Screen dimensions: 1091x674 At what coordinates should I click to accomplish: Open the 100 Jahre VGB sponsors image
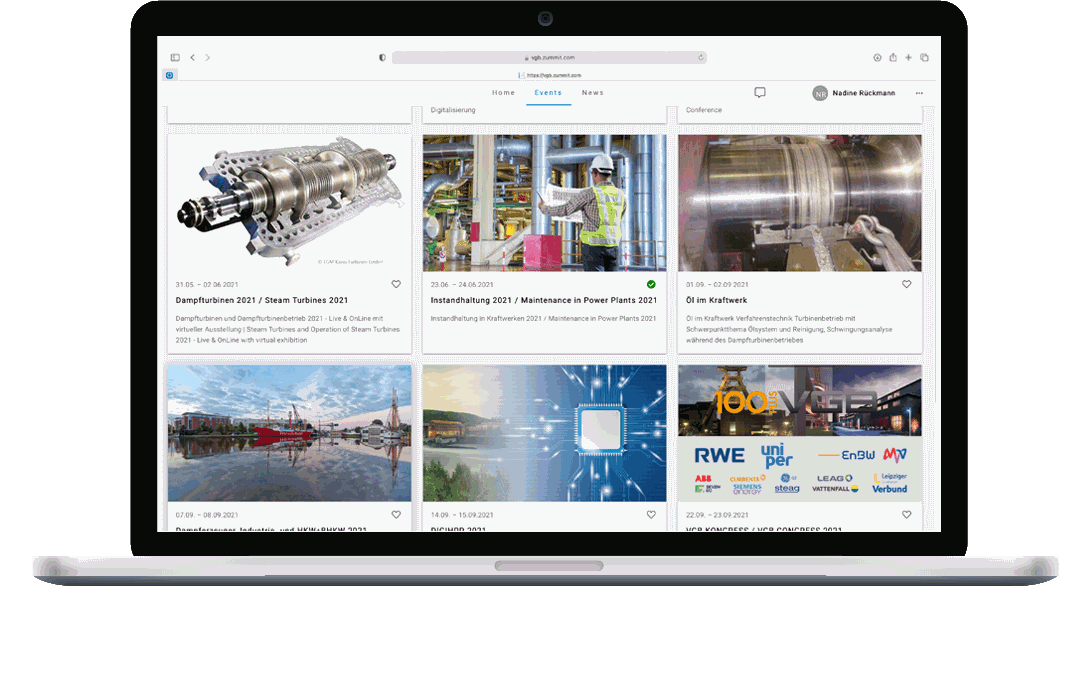[800, 433]
